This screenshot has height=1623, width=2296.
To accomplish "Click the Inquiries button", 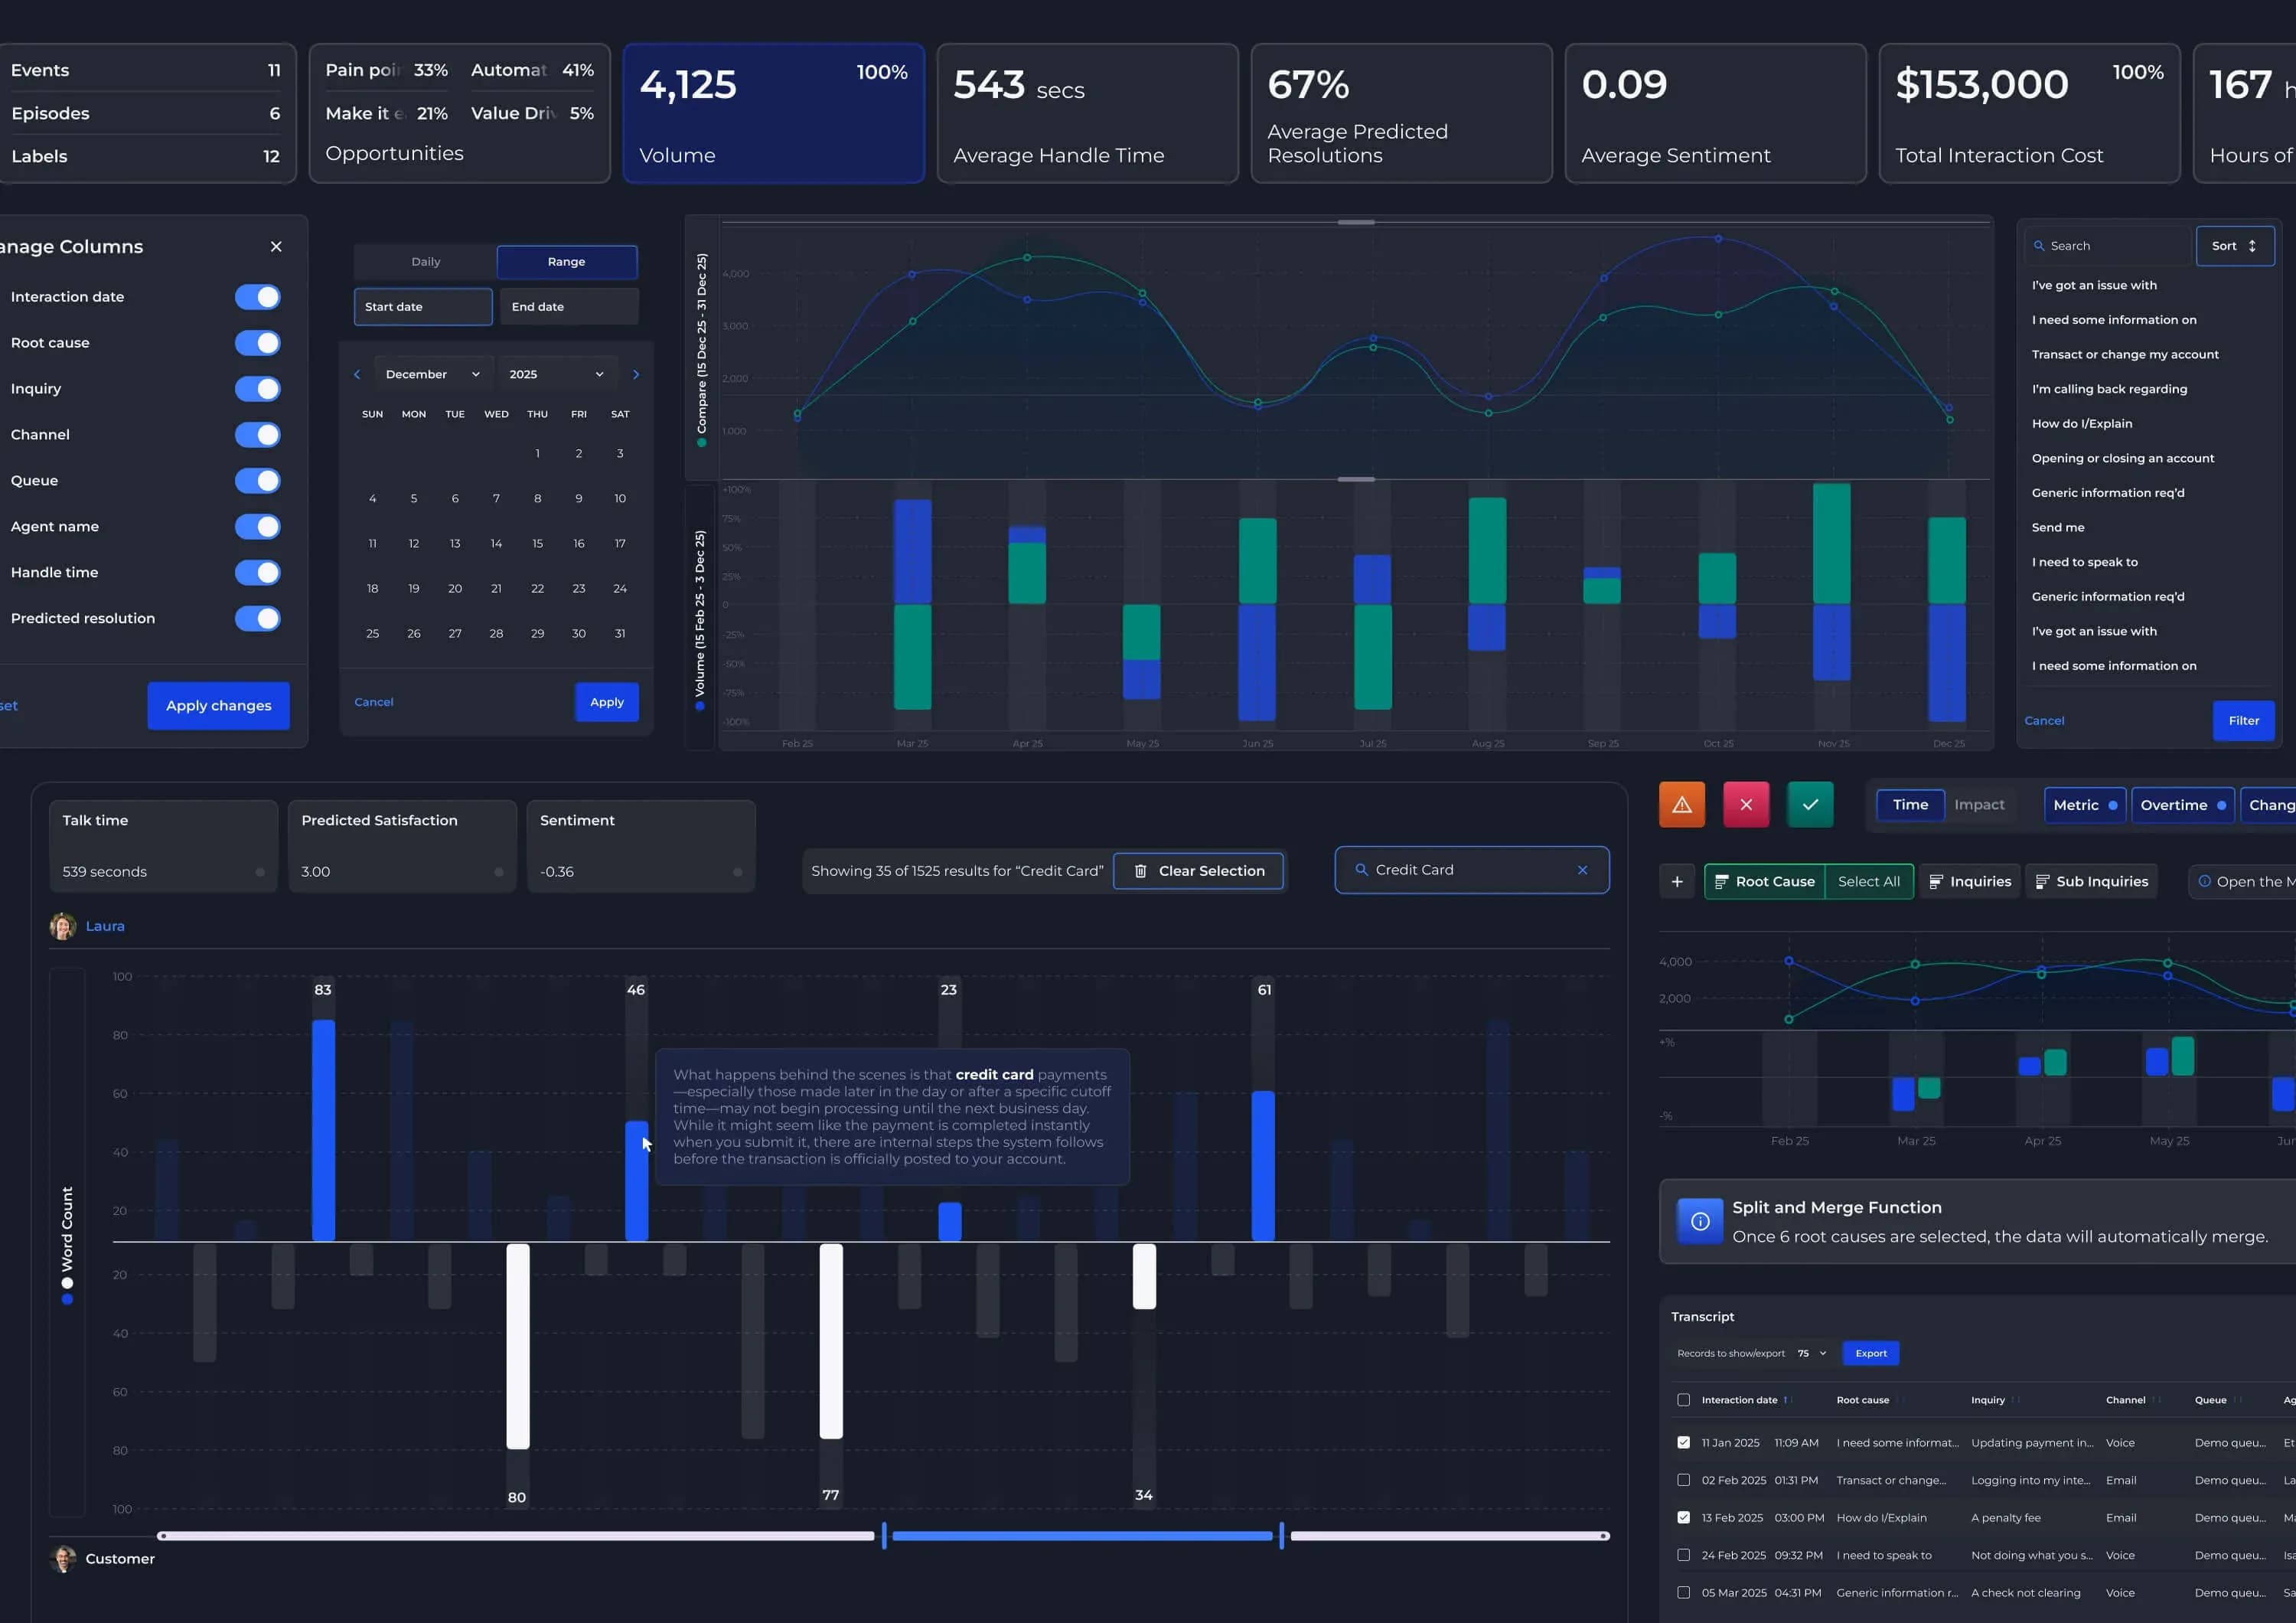I will click(1969, 882).
